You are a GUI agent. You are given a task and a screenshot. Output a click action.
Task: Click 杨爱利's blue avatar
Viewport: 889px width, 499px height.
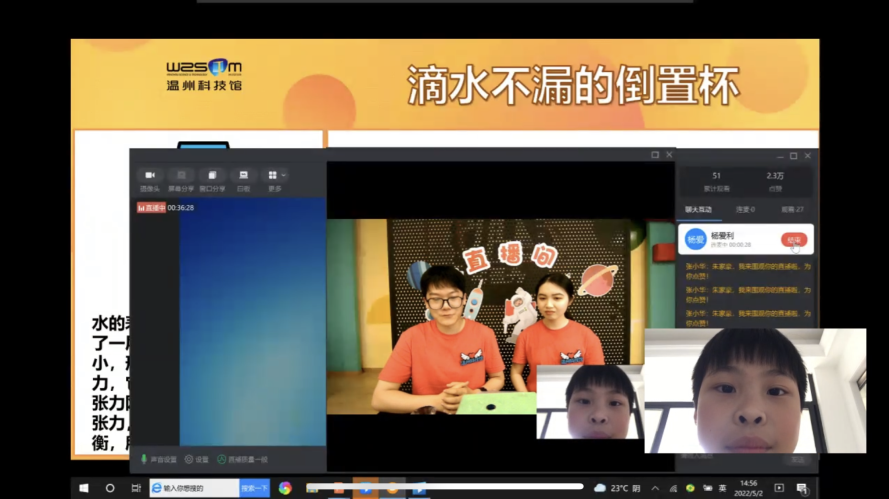695,240
